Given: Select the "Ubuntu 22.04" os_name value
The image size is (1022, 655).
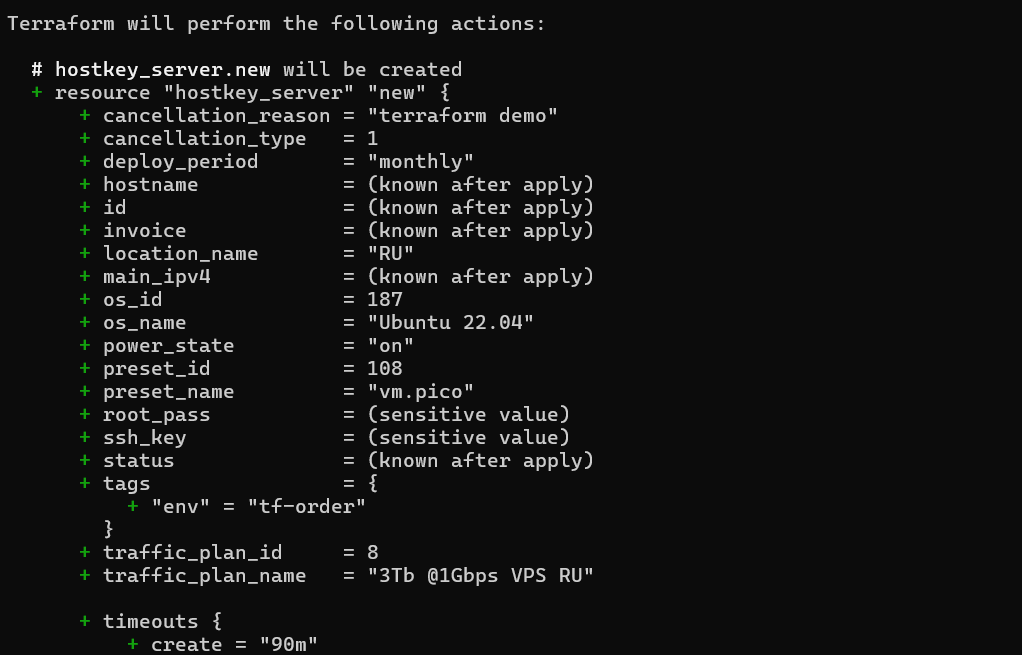Looking at the screenshot, I should (x=450, y=323).
